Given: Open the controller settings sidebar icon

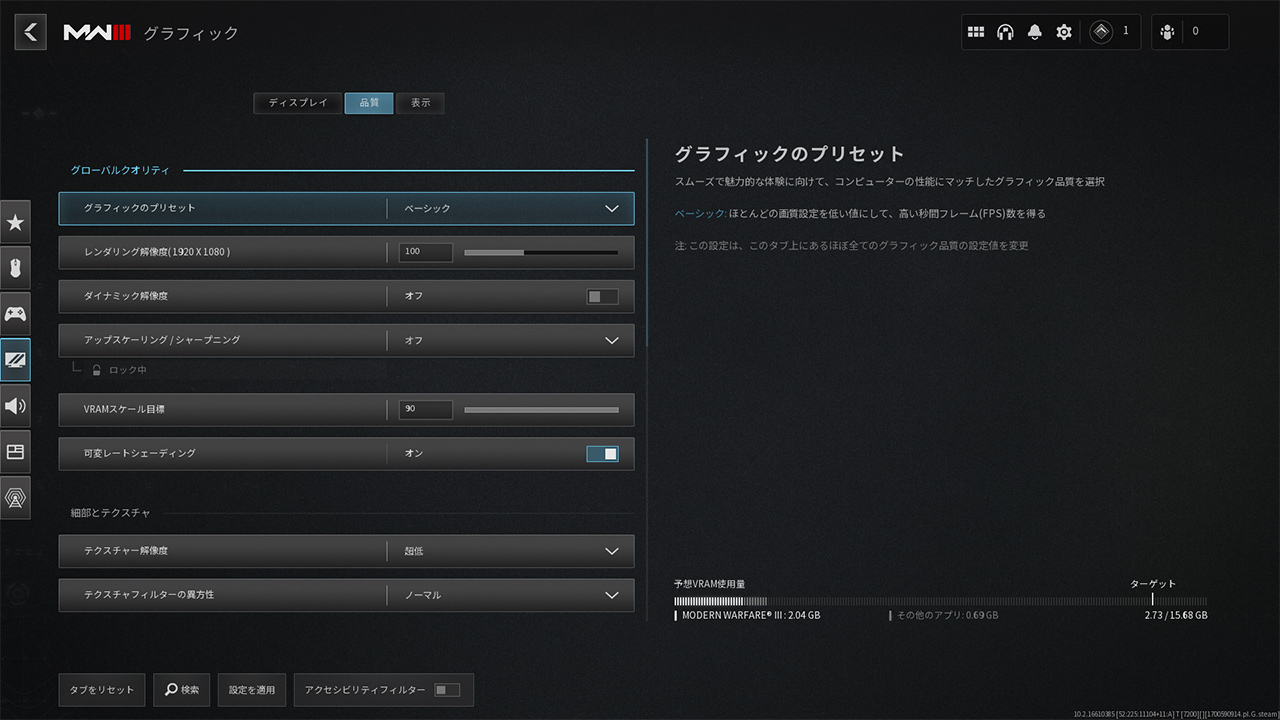Looking at the screenshot, I should 15,314.
